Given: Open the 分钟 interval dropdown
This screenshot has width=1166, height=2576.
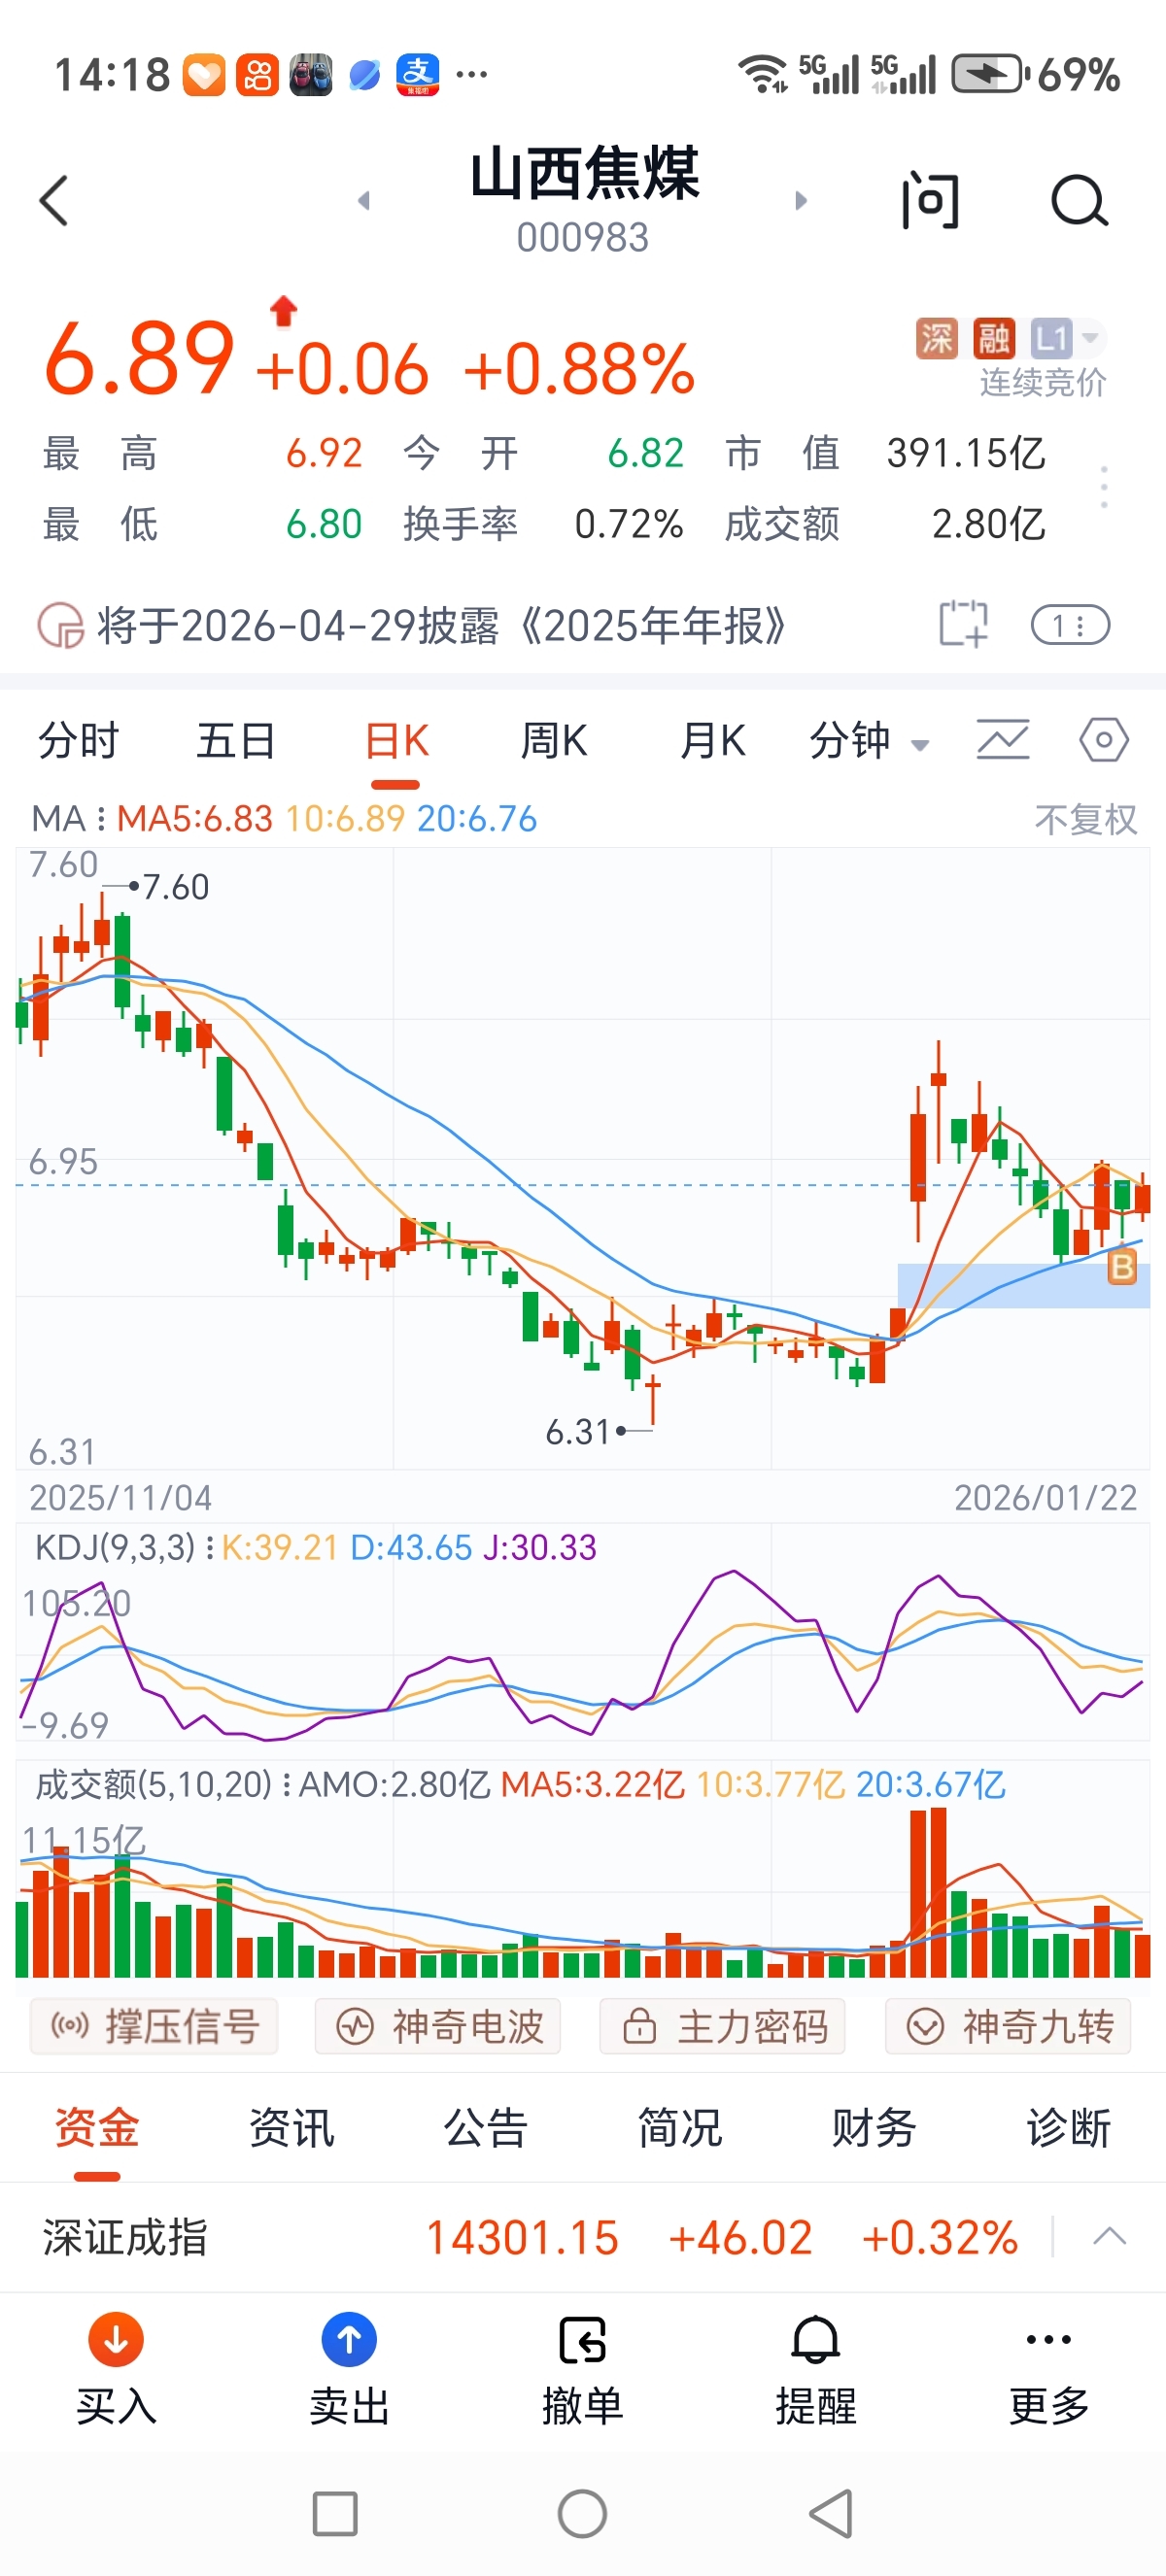Looking at the screenshot, I should point(868,741).
